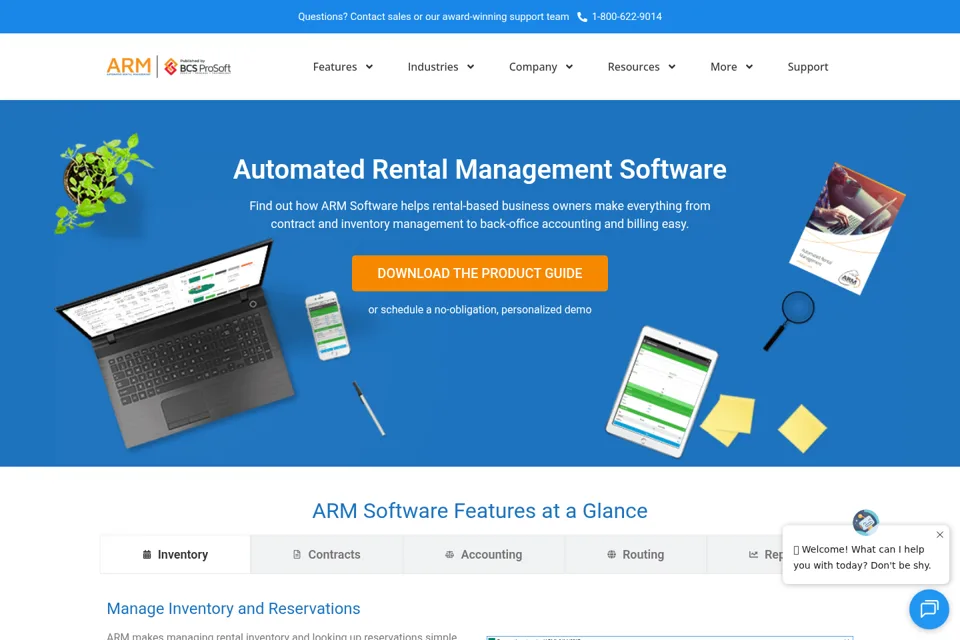This screenshot has height=640, width=960.
Task: Switch to the Routing tab
Action: 636,554
